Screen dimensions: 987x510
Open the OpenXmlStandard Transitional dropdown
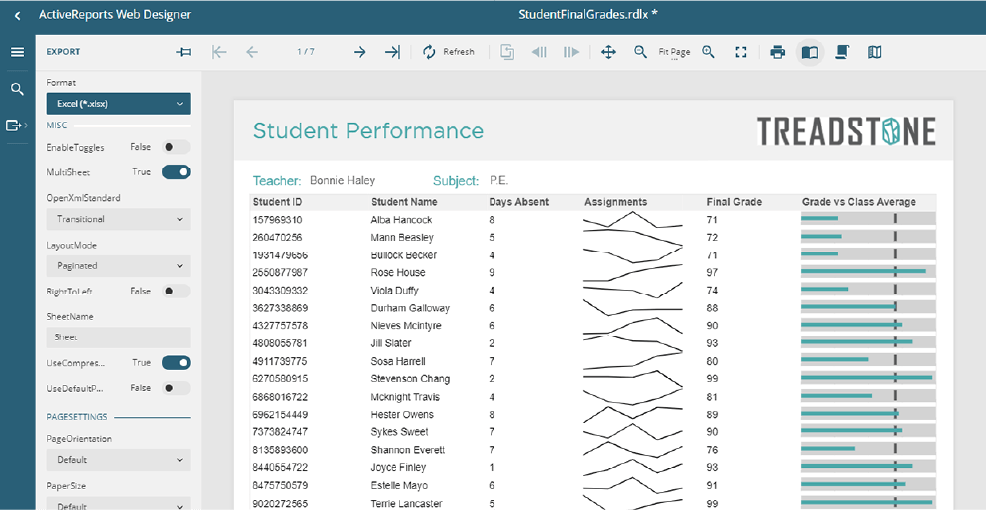(118, 219)
